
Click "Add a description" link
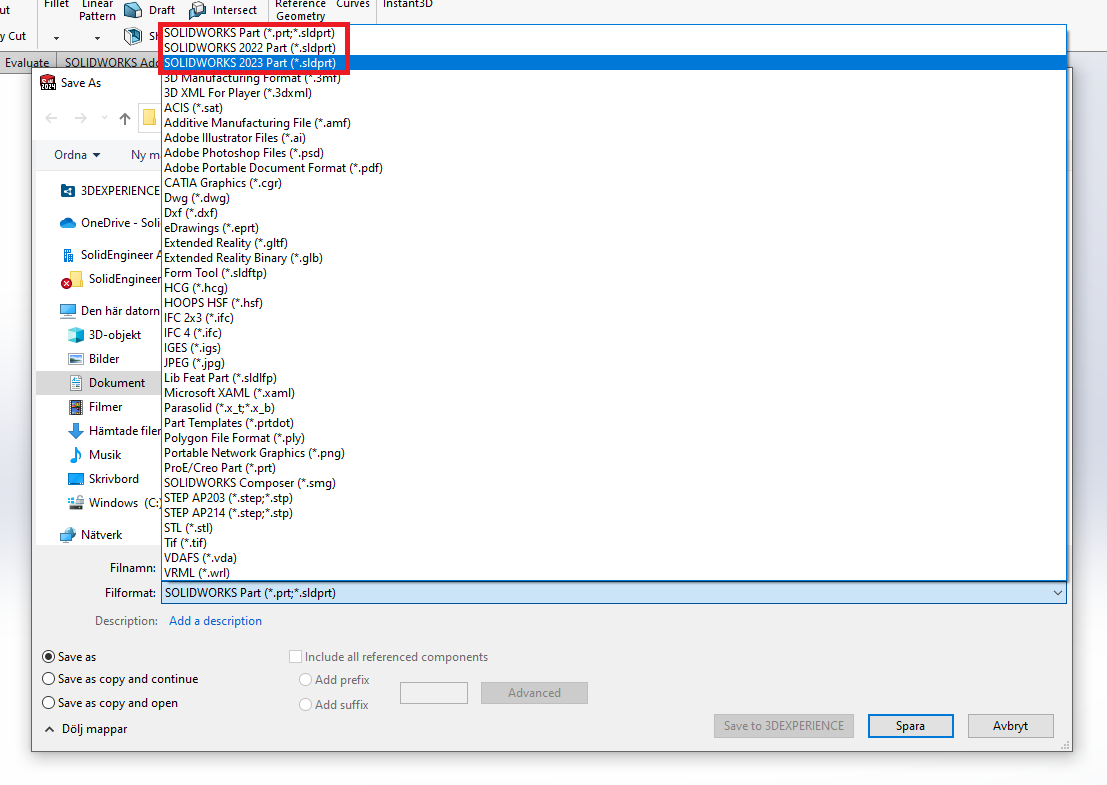215,621
